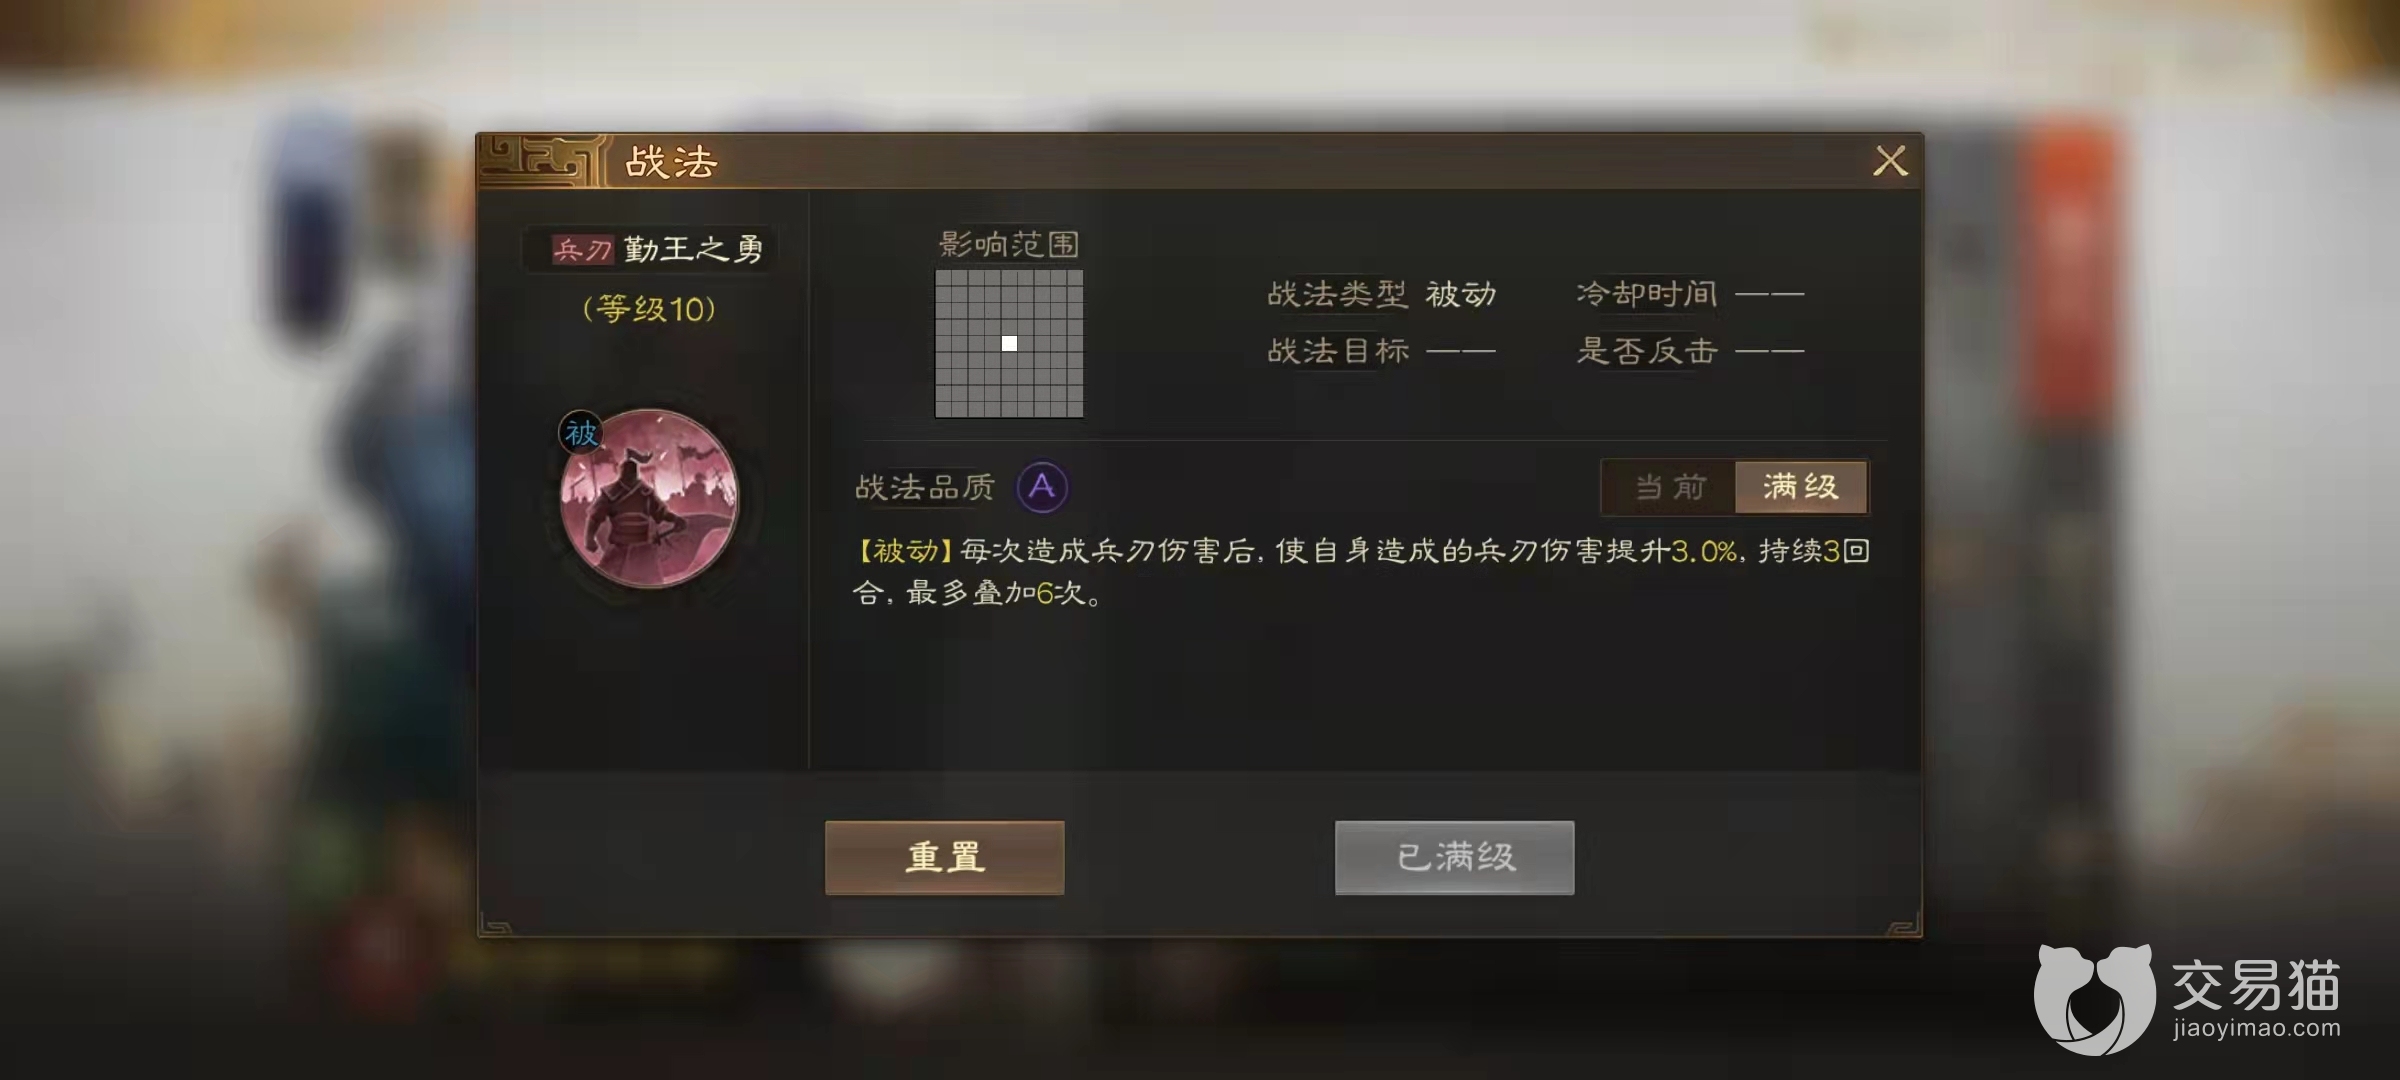Click the 等级10 level text
The image size is (2400, 1080).
pyautogui.click(x=649, y=309)
